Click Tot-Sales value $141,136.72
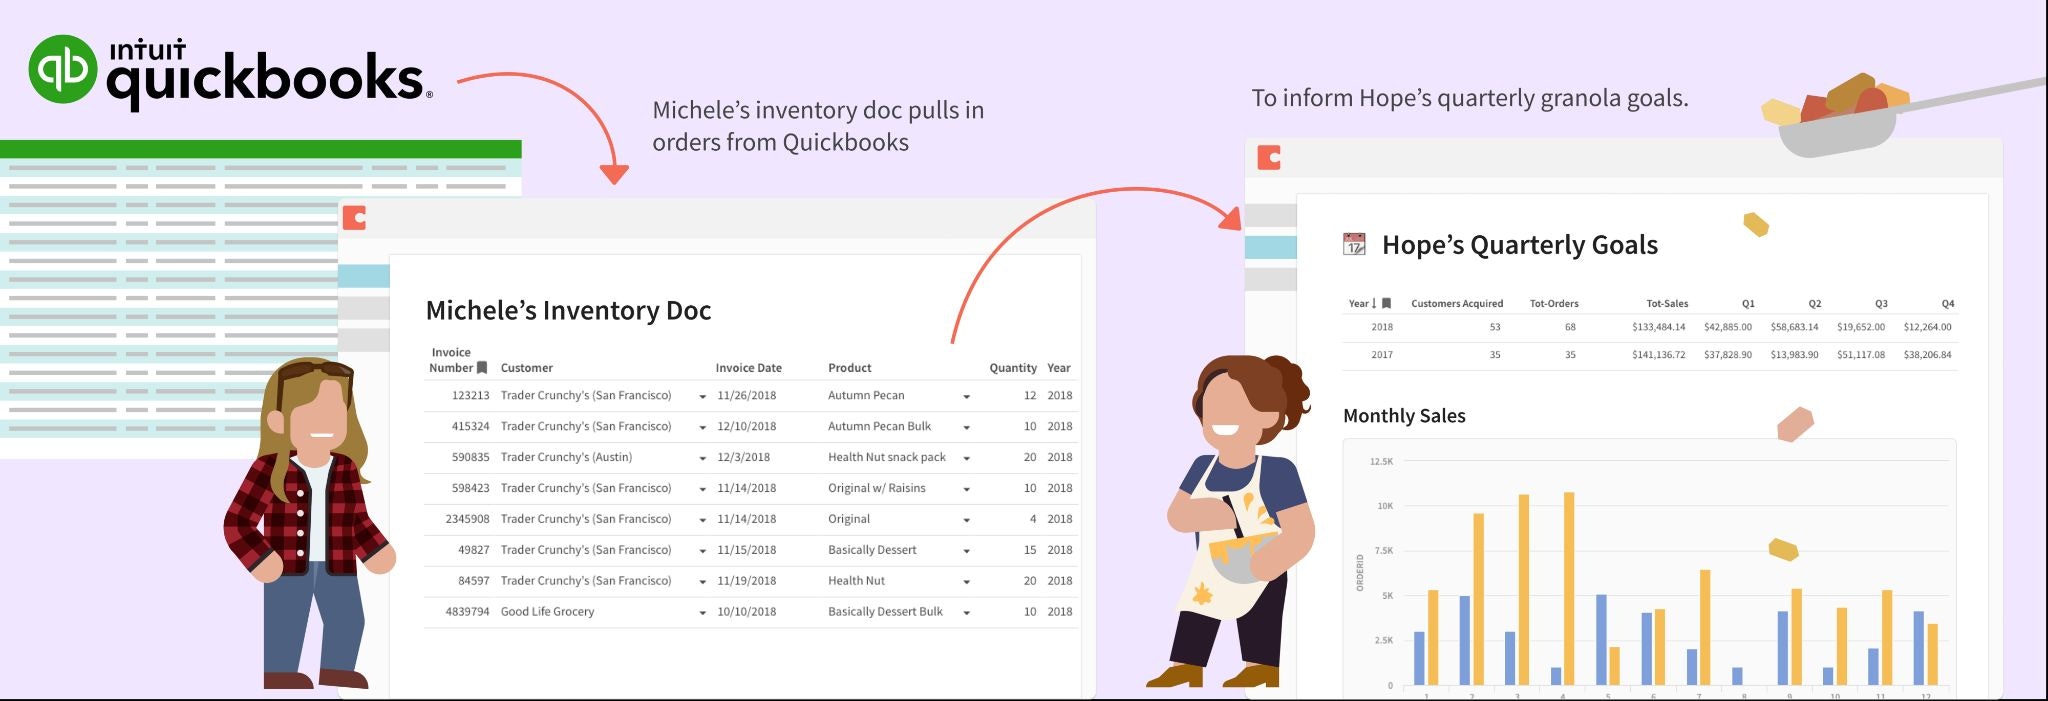Screen dimensions: 2048x701 [1658, 355]
